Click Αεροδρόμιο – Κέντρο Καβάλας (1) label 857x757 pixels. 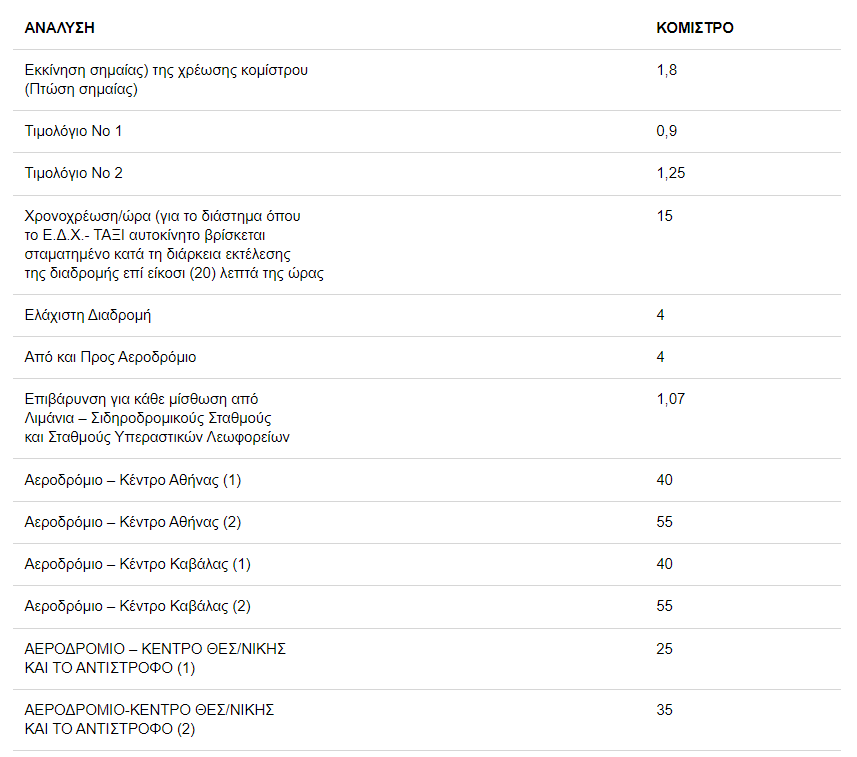pyautogui.click(x=138, y=564)
